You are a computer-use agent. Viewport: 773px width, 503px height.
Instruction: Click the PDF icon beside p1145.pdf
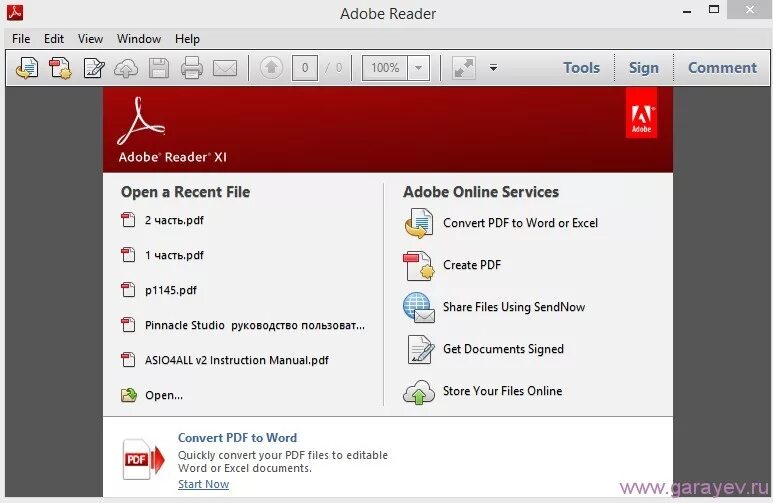pyautogui.click(x=128, y=289)
